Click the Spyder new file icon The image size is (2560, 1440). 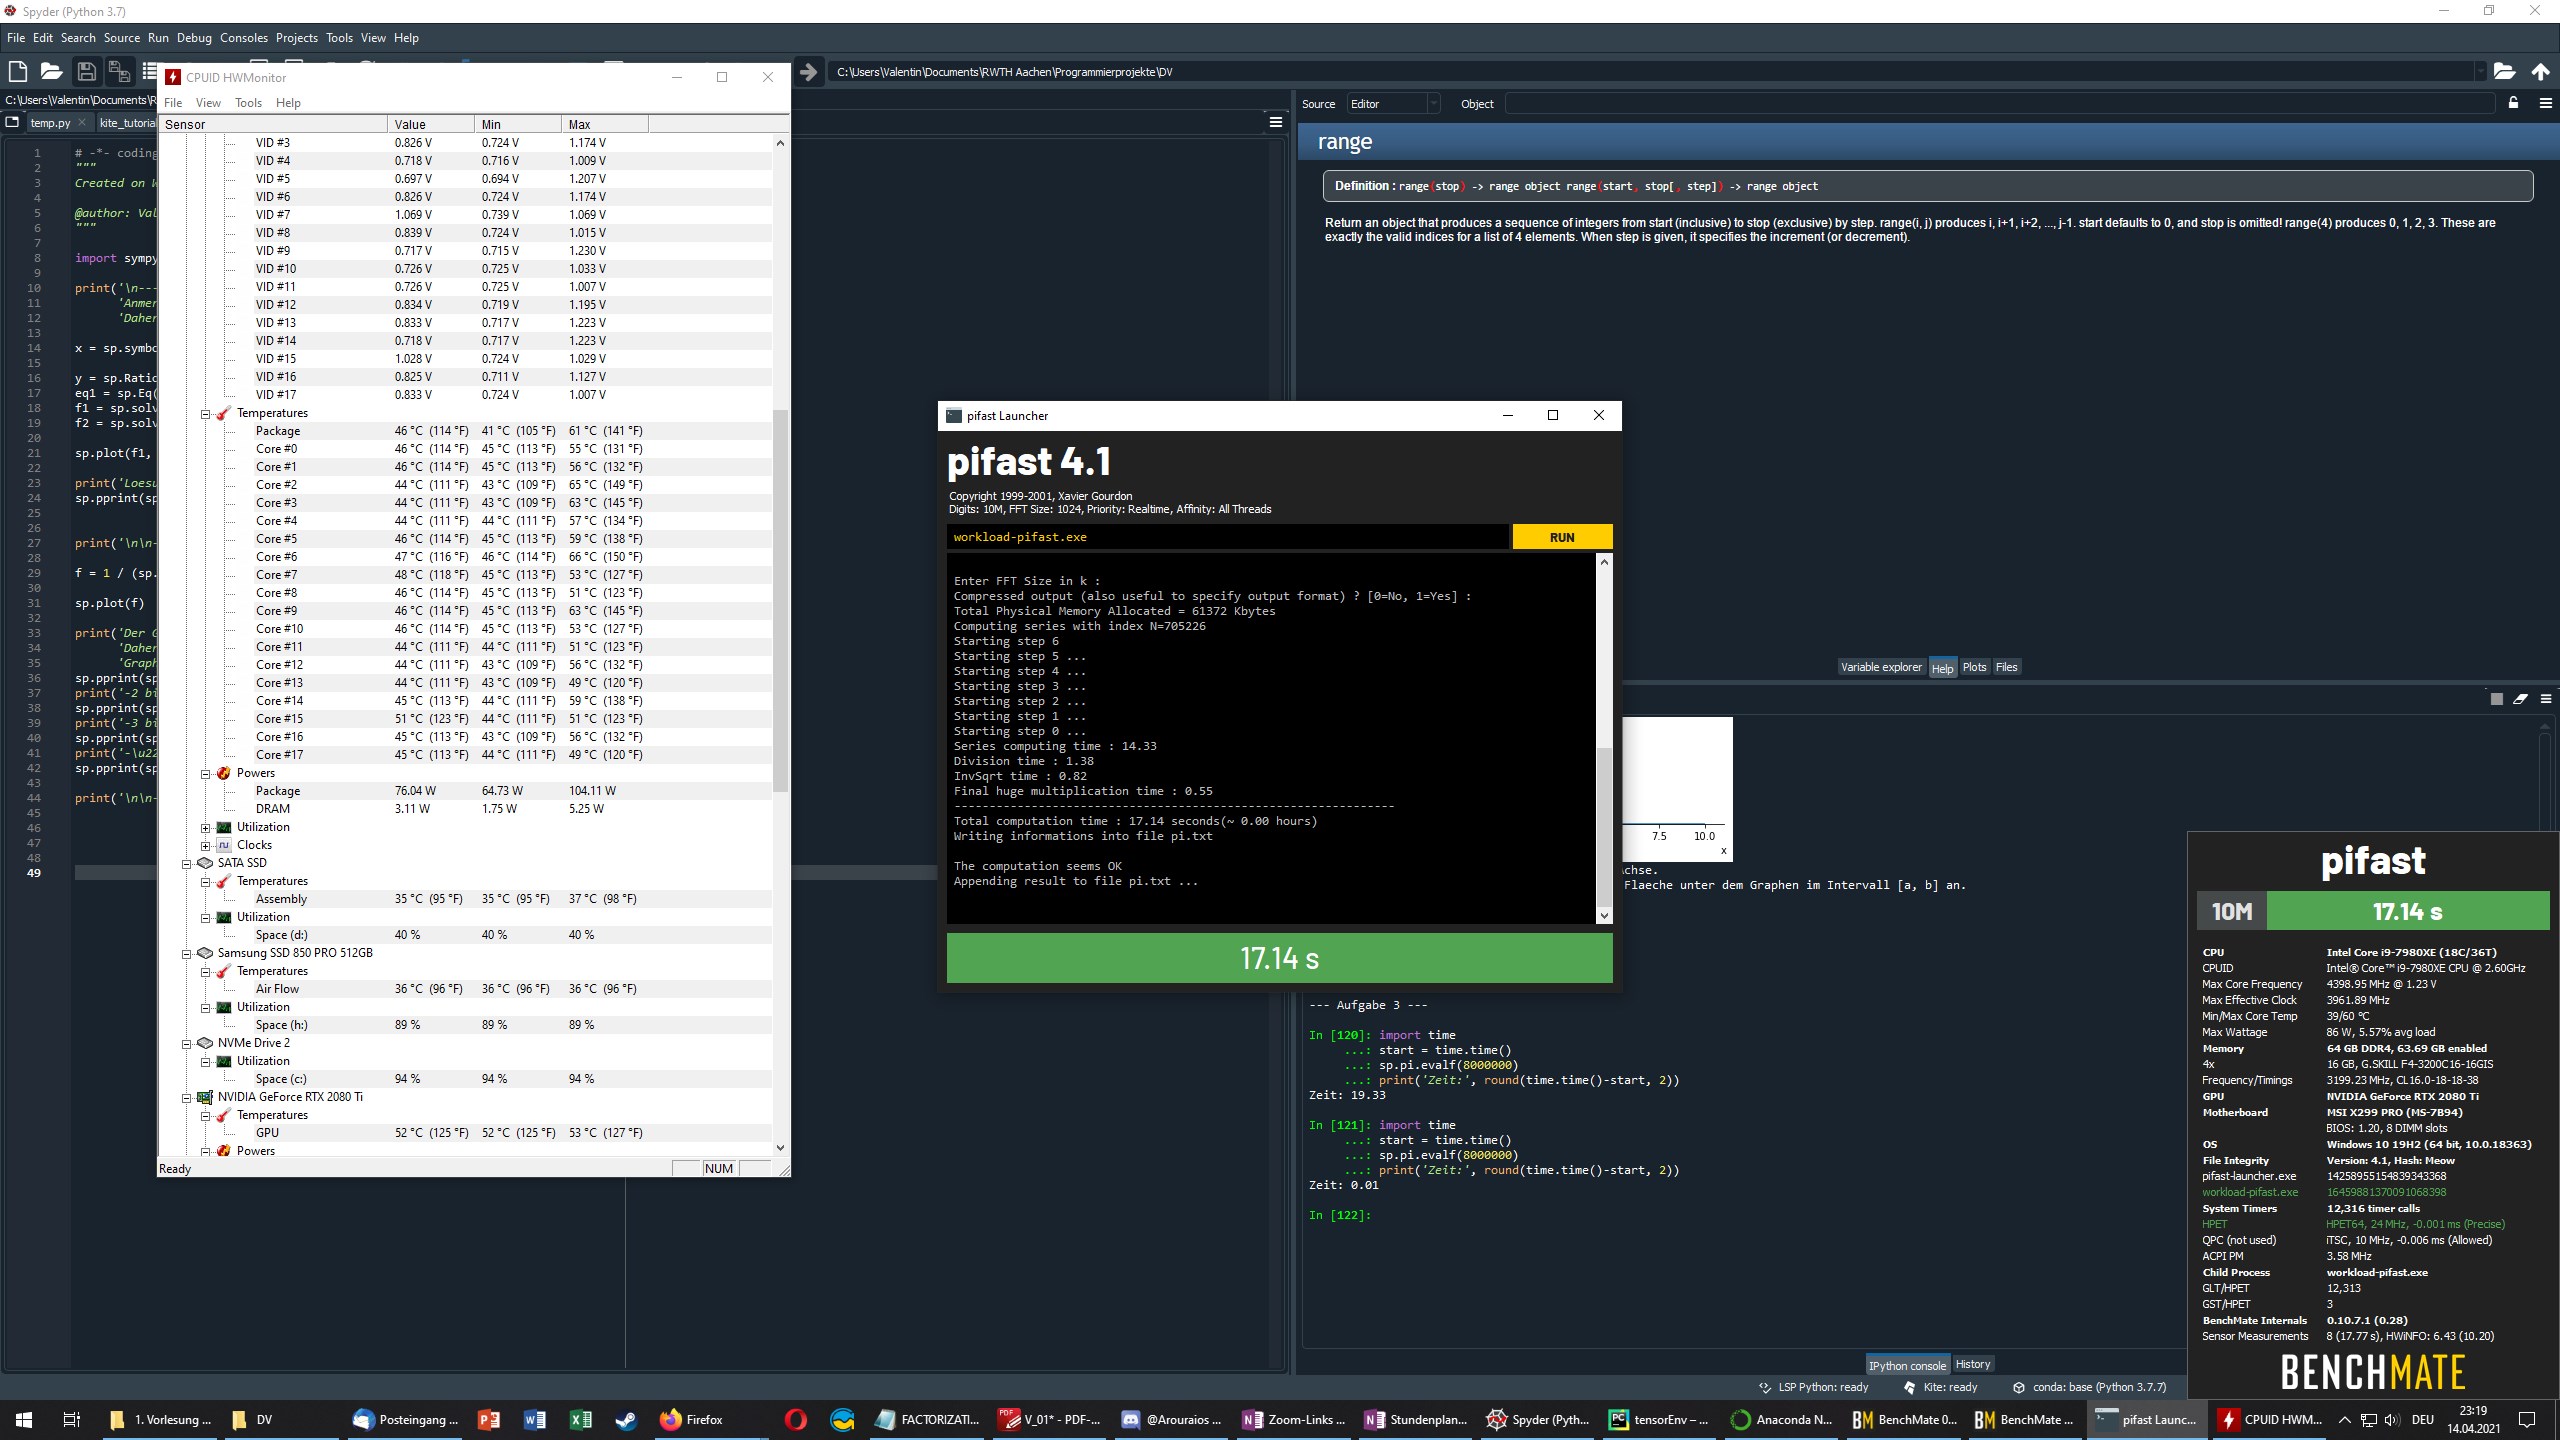pyautogui.click(x=17, y=71)
